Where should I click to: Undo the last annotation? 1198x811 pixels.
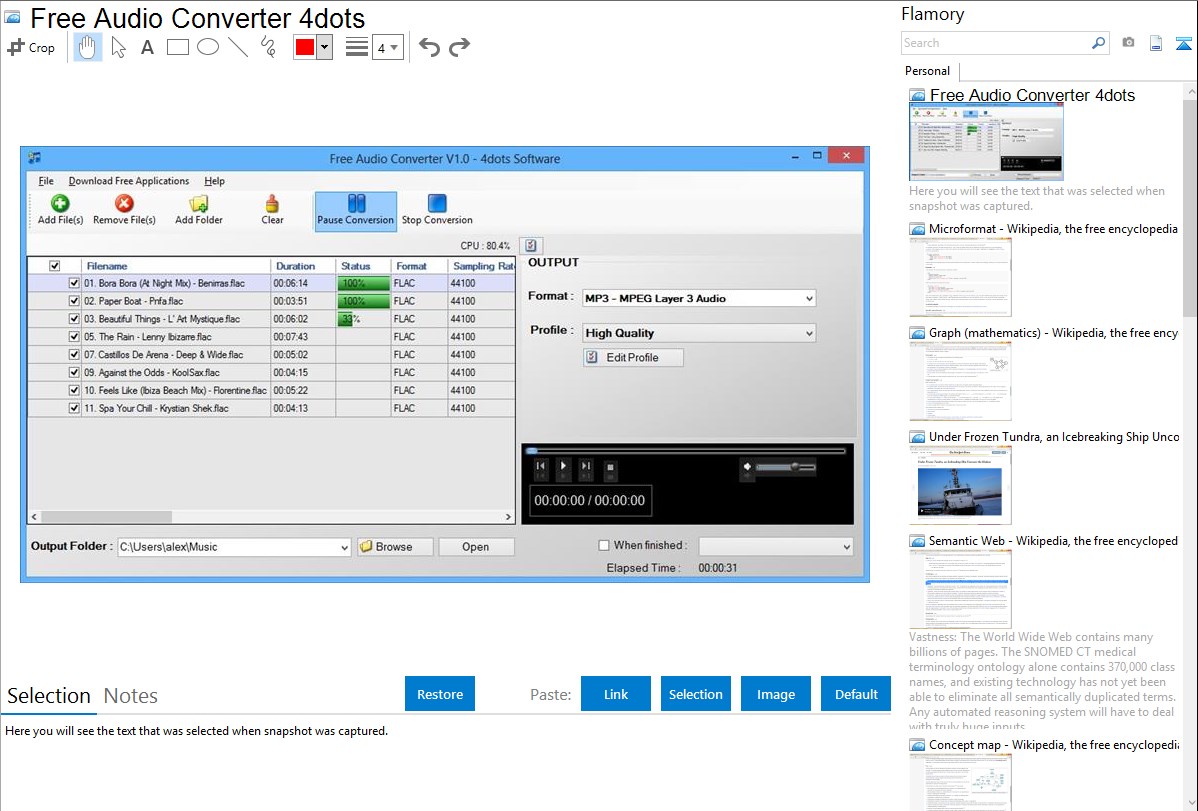click(x=429, y=47)
